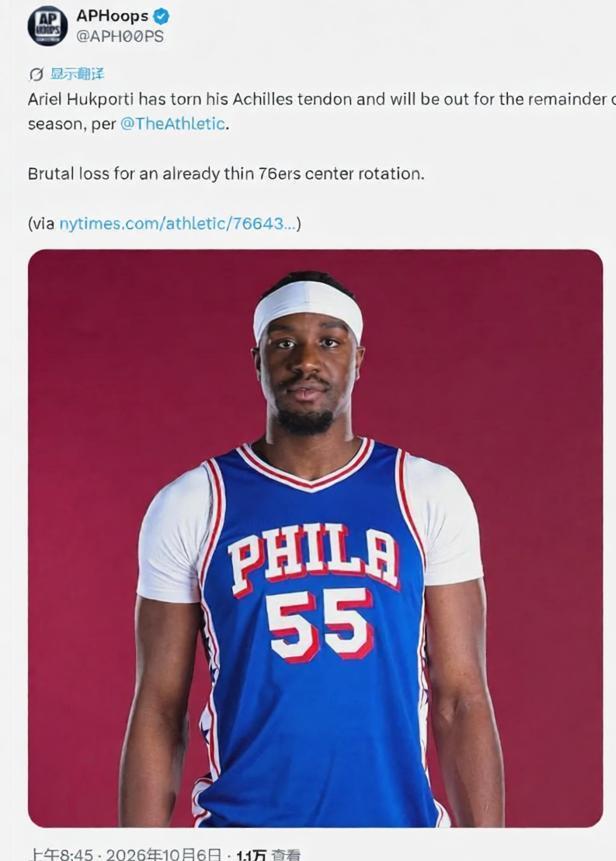The image size is (616, 861).
Task: Open the APHoops profile avatar
Action: 48,26
